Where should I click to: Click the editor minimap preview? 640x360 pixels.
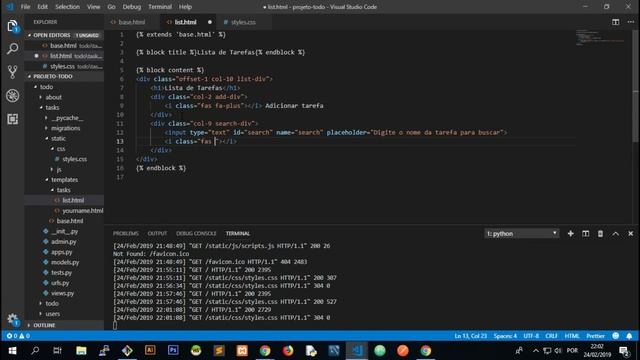[600, 38]
